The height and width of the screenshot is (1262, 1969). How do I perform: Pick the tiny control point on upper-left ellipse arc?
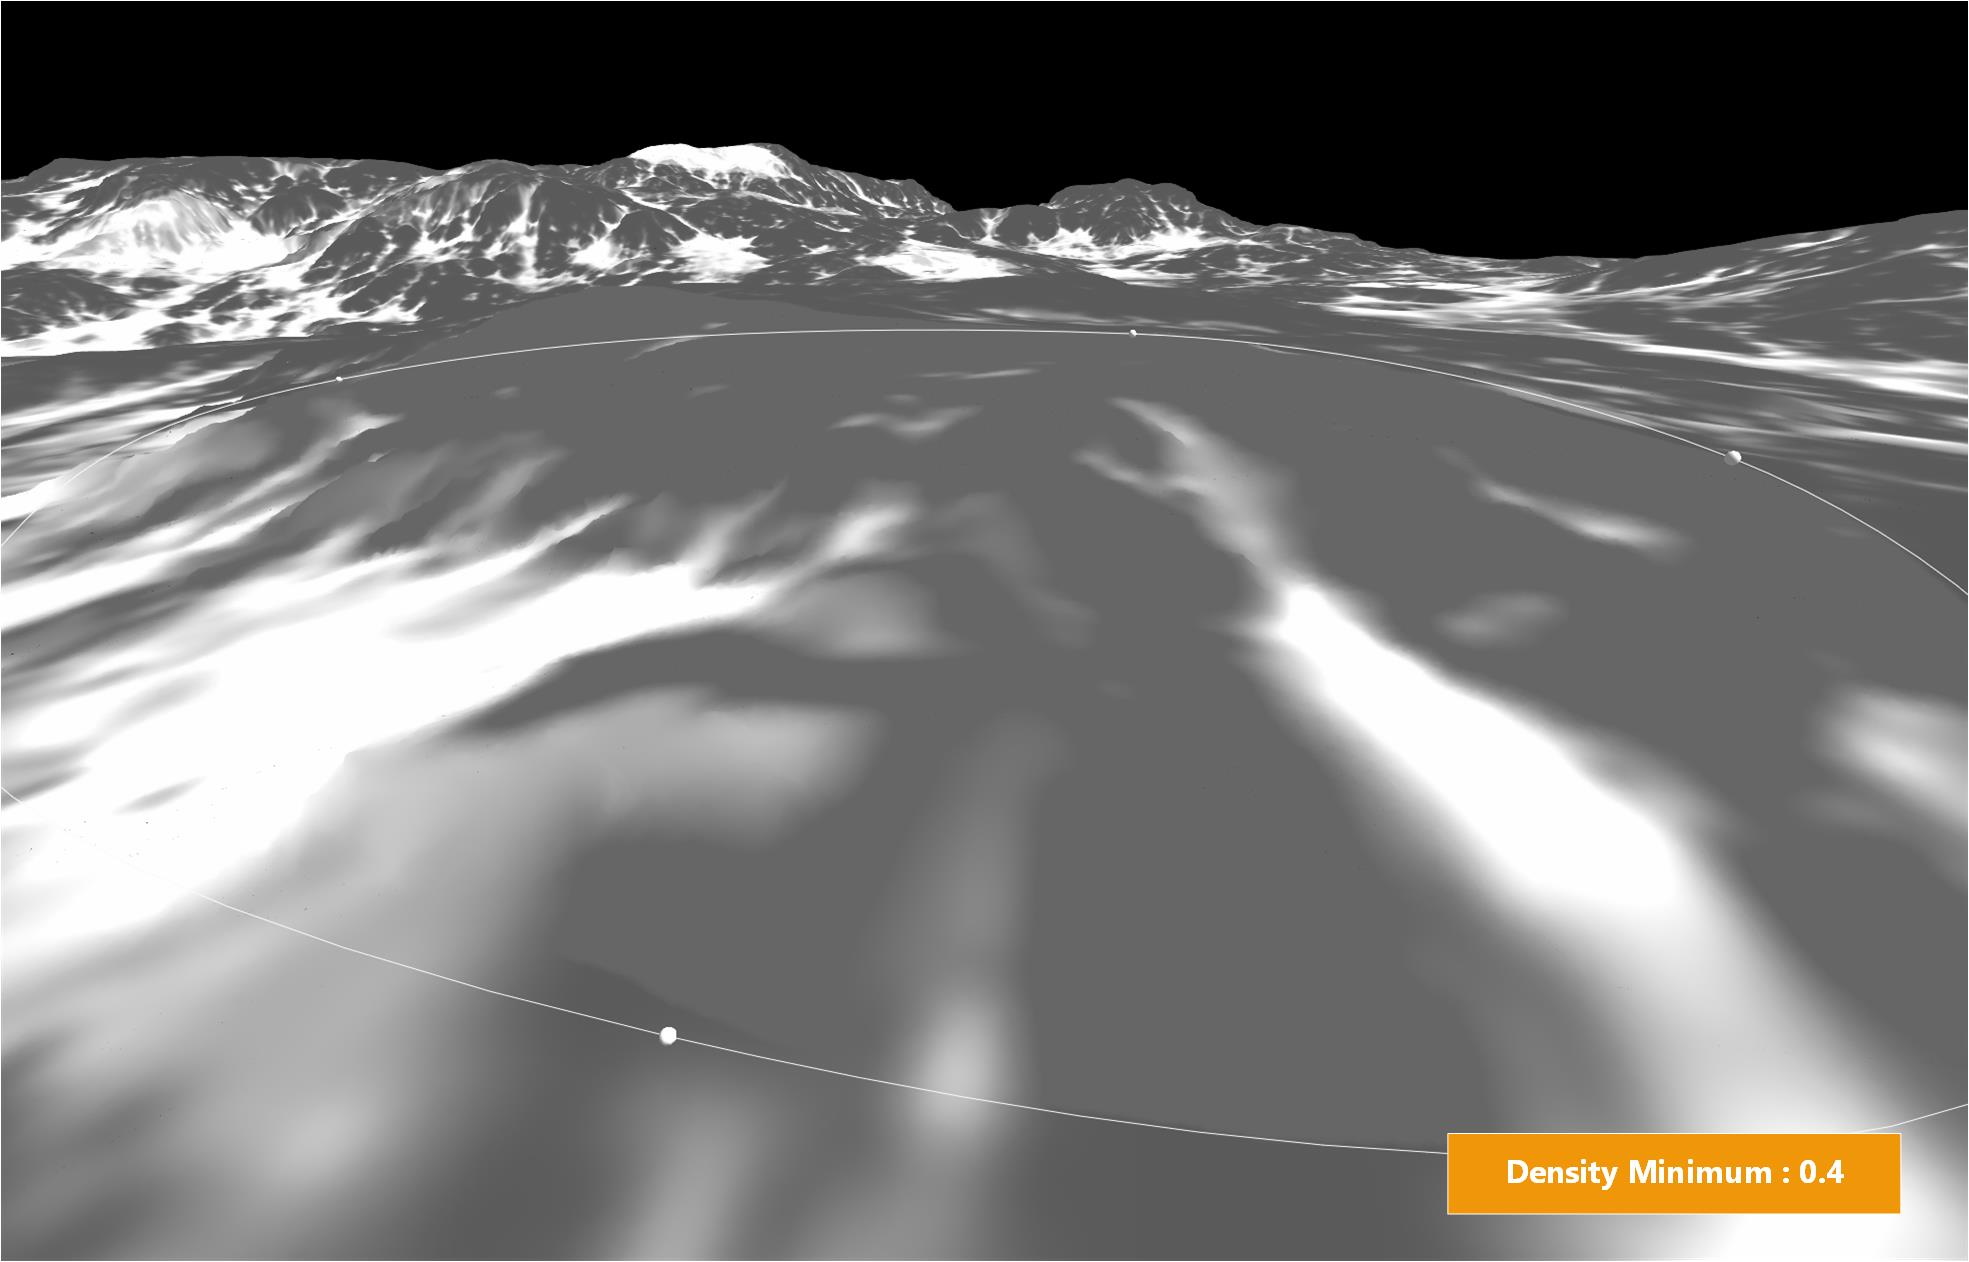click(339, 379)
